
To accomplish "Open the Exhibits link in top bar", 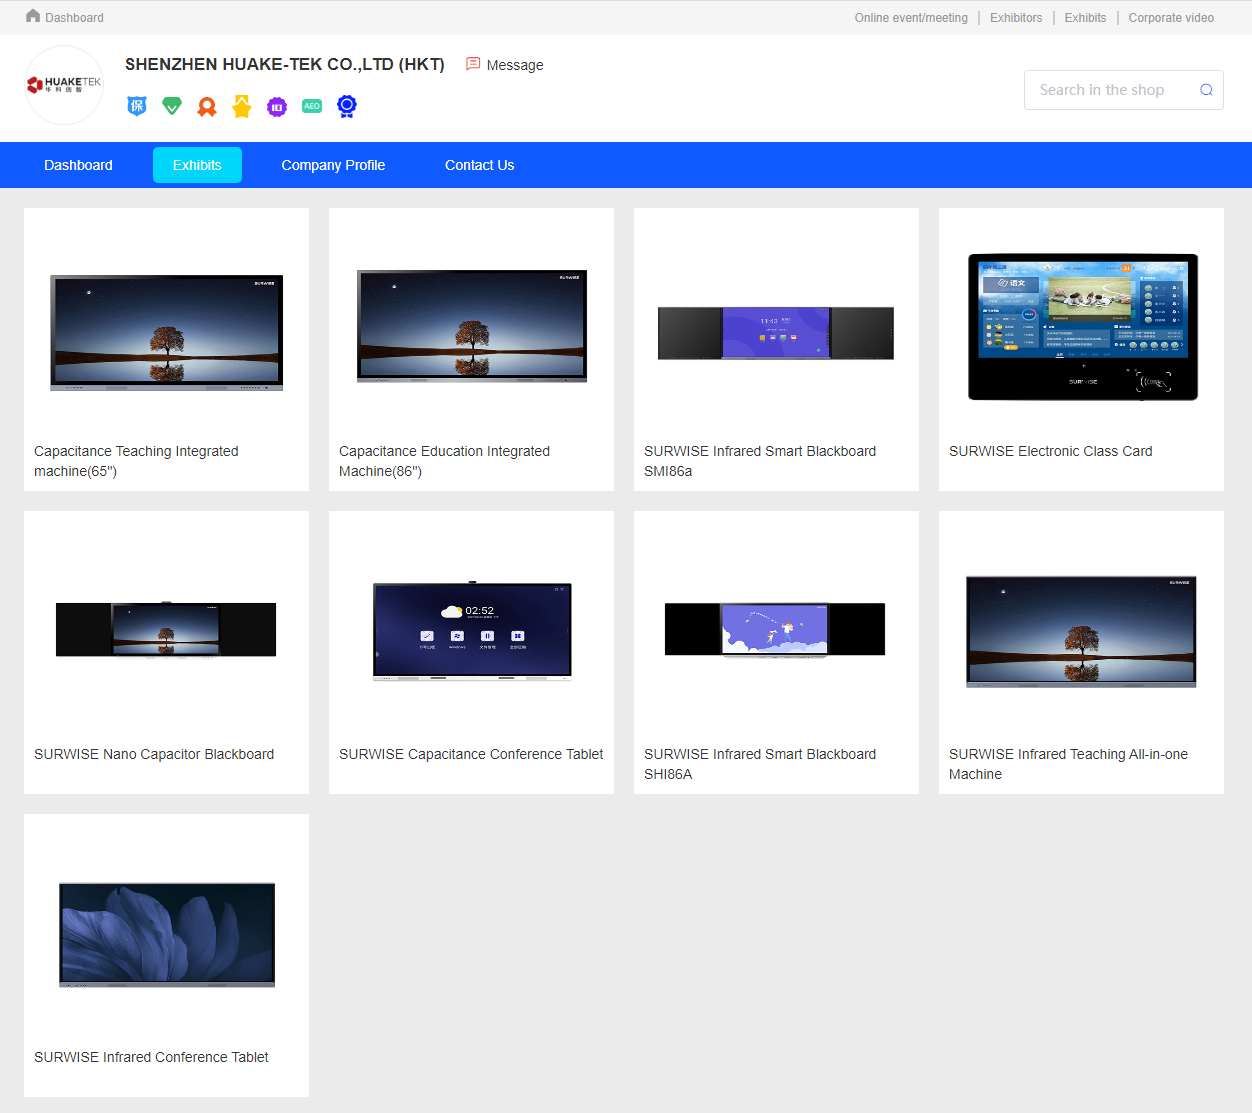I will pyautogui.click(x=1085, y=18).
